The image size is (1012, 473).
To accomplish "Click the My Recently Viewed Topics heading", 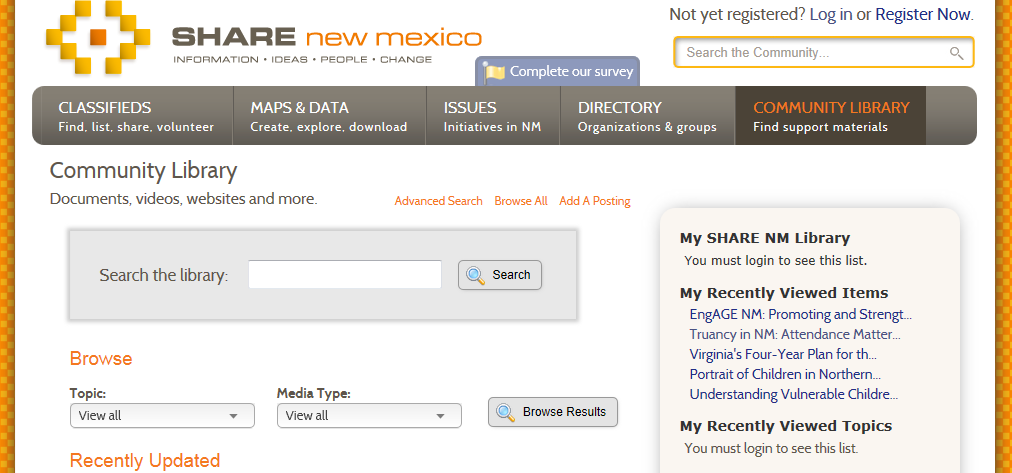I will [x=785, y=426].
